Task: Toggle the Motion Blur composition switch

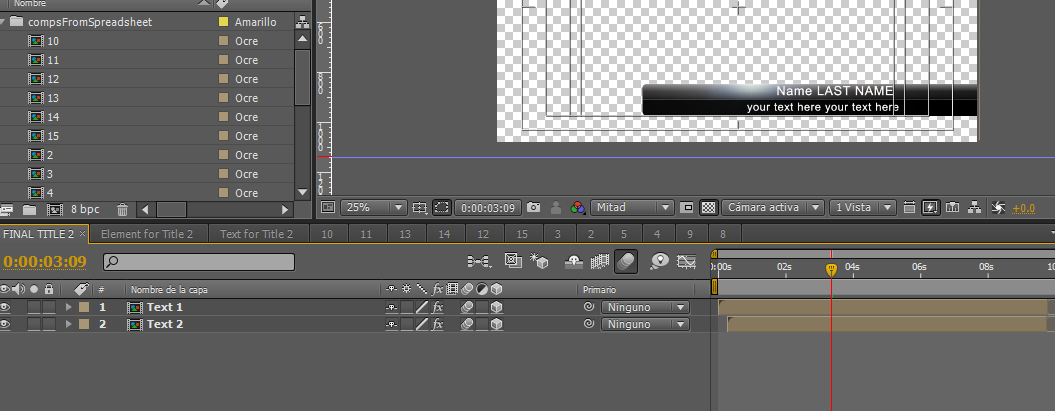Action: 626,261
